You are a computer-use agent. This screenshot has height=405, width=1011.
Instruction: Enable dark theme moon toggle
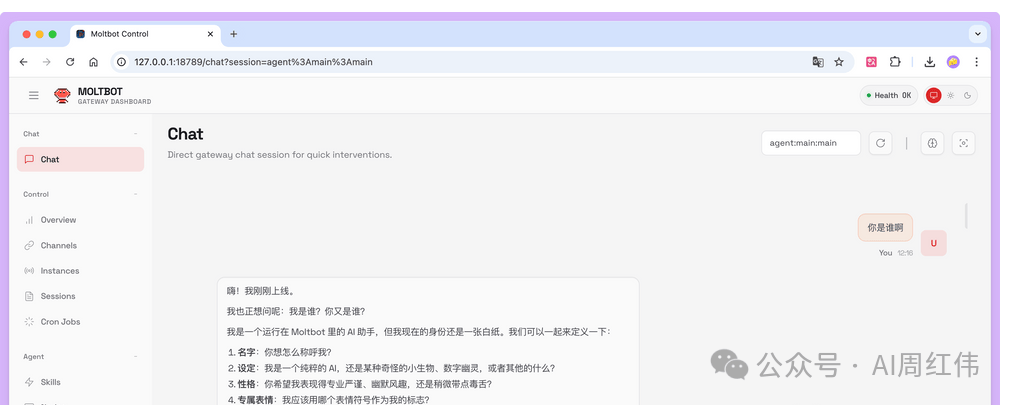click(966, 96)
